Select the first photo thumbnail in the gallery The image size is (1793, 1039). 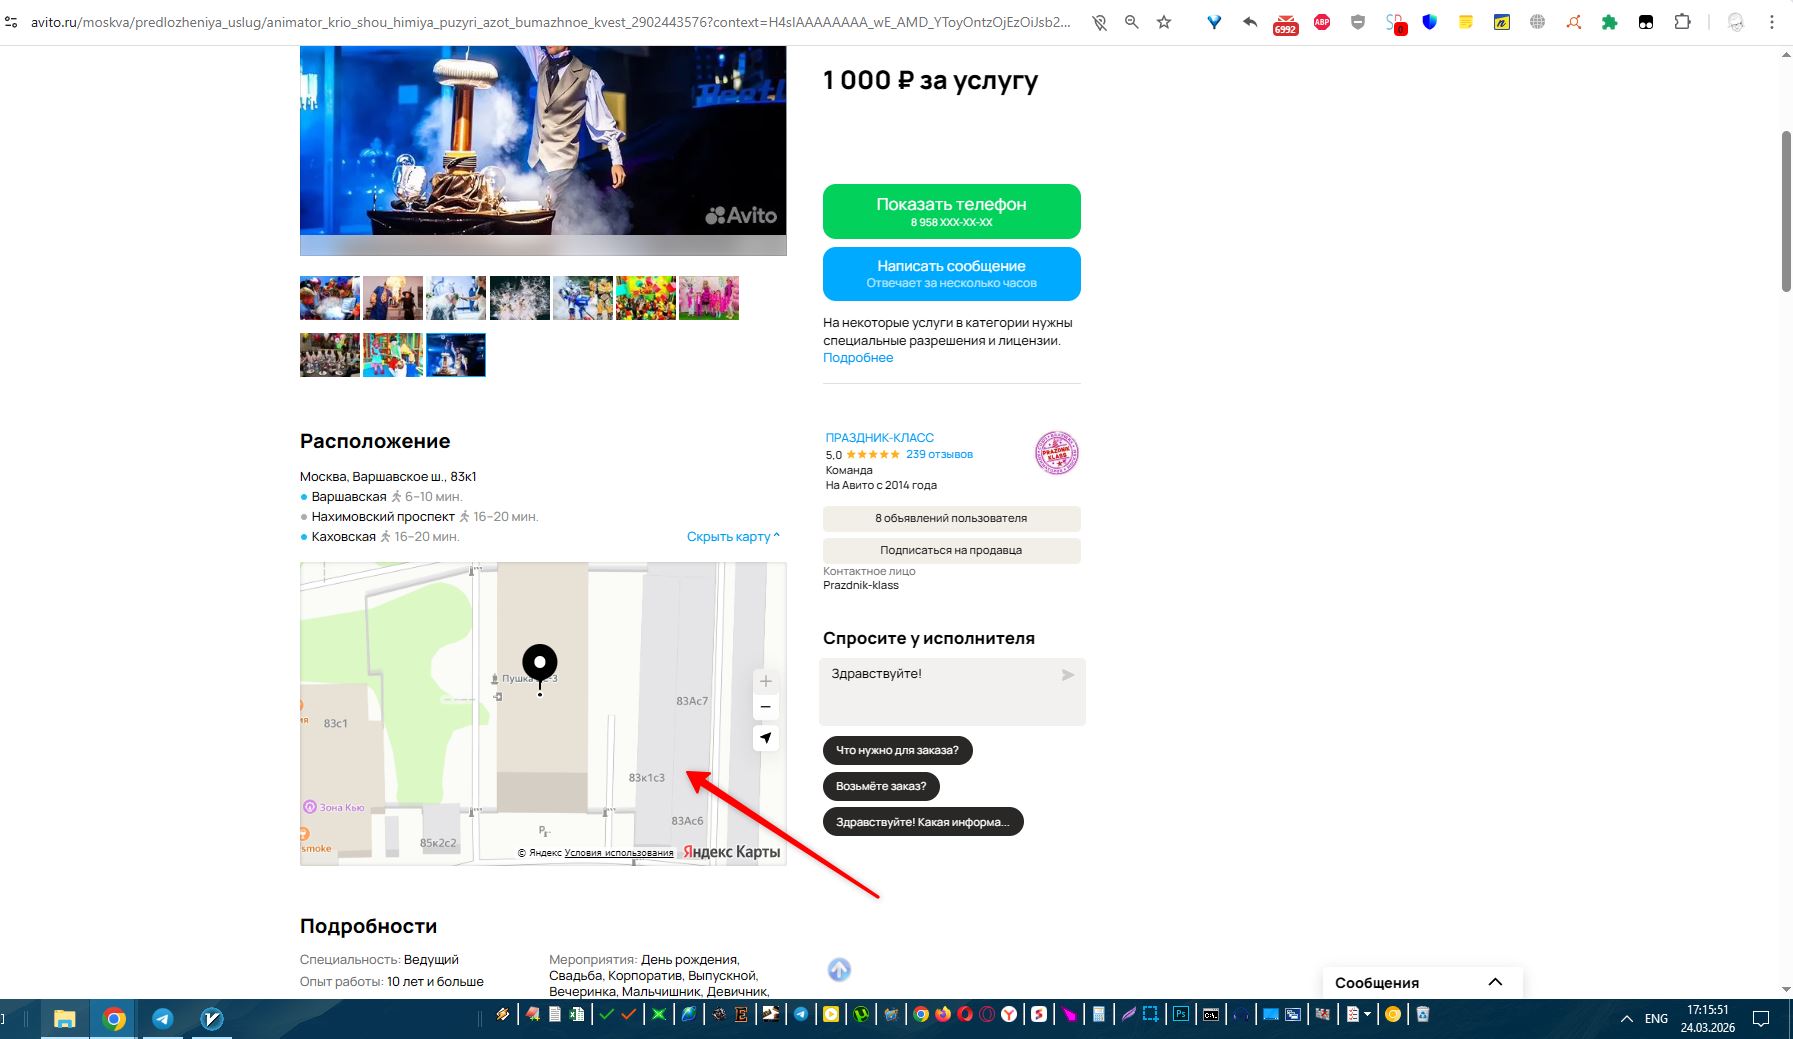330,298
